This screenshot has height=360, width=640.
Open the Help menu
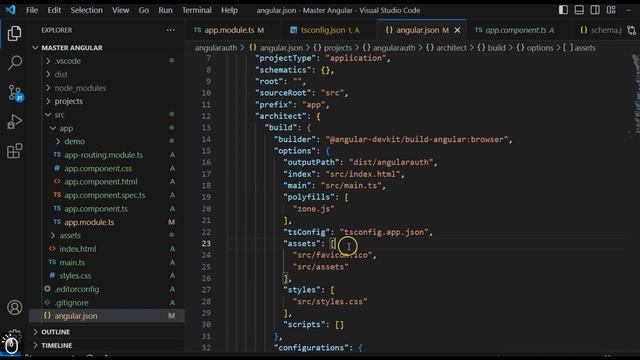click(229, 10)
